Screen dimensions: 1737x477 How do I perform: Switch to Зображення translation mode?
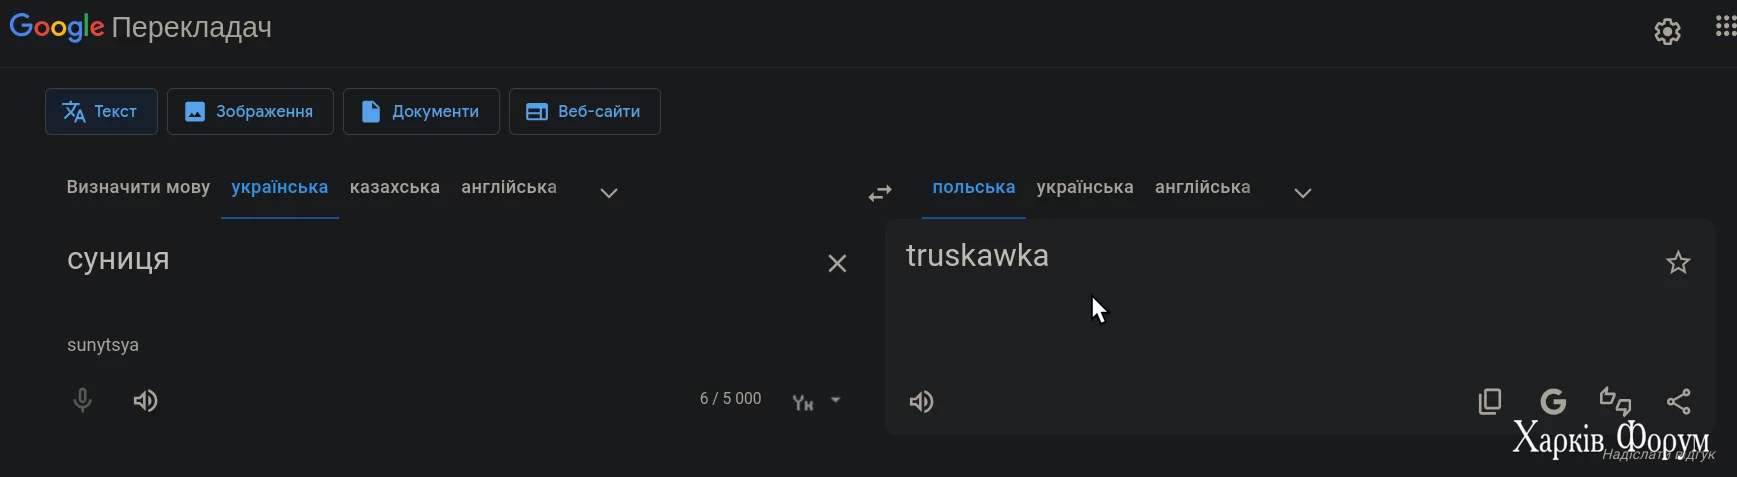tap(249, 112)
